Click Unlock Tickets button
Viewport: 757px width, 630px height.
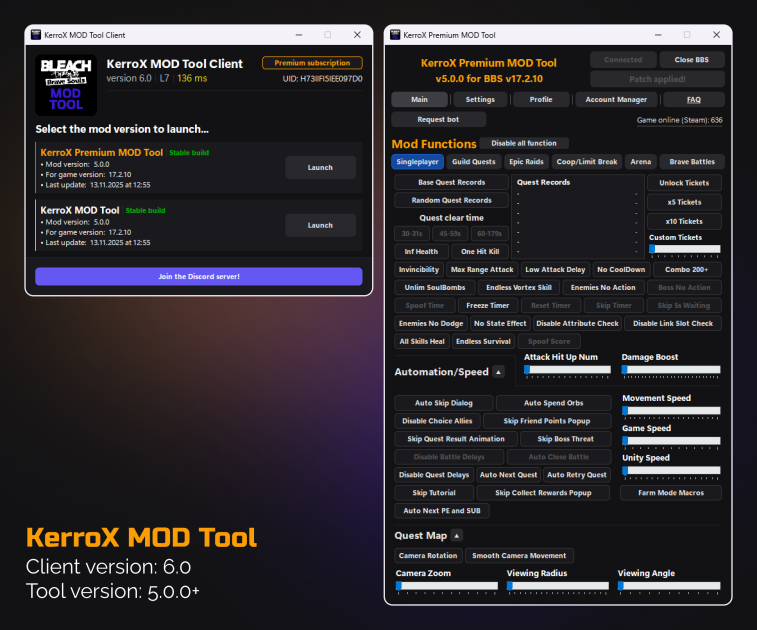(684, 183)
